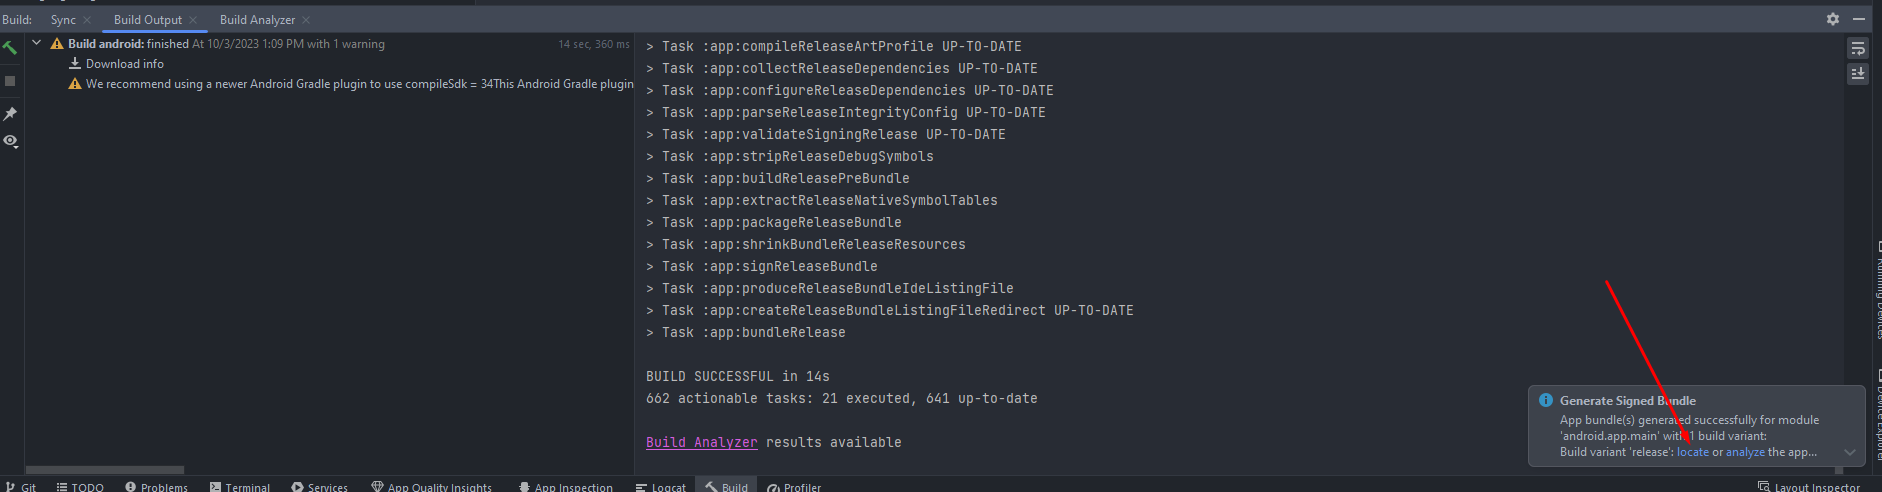
Task: Click the locate link in notification
Action: [x=1692, y=452]
